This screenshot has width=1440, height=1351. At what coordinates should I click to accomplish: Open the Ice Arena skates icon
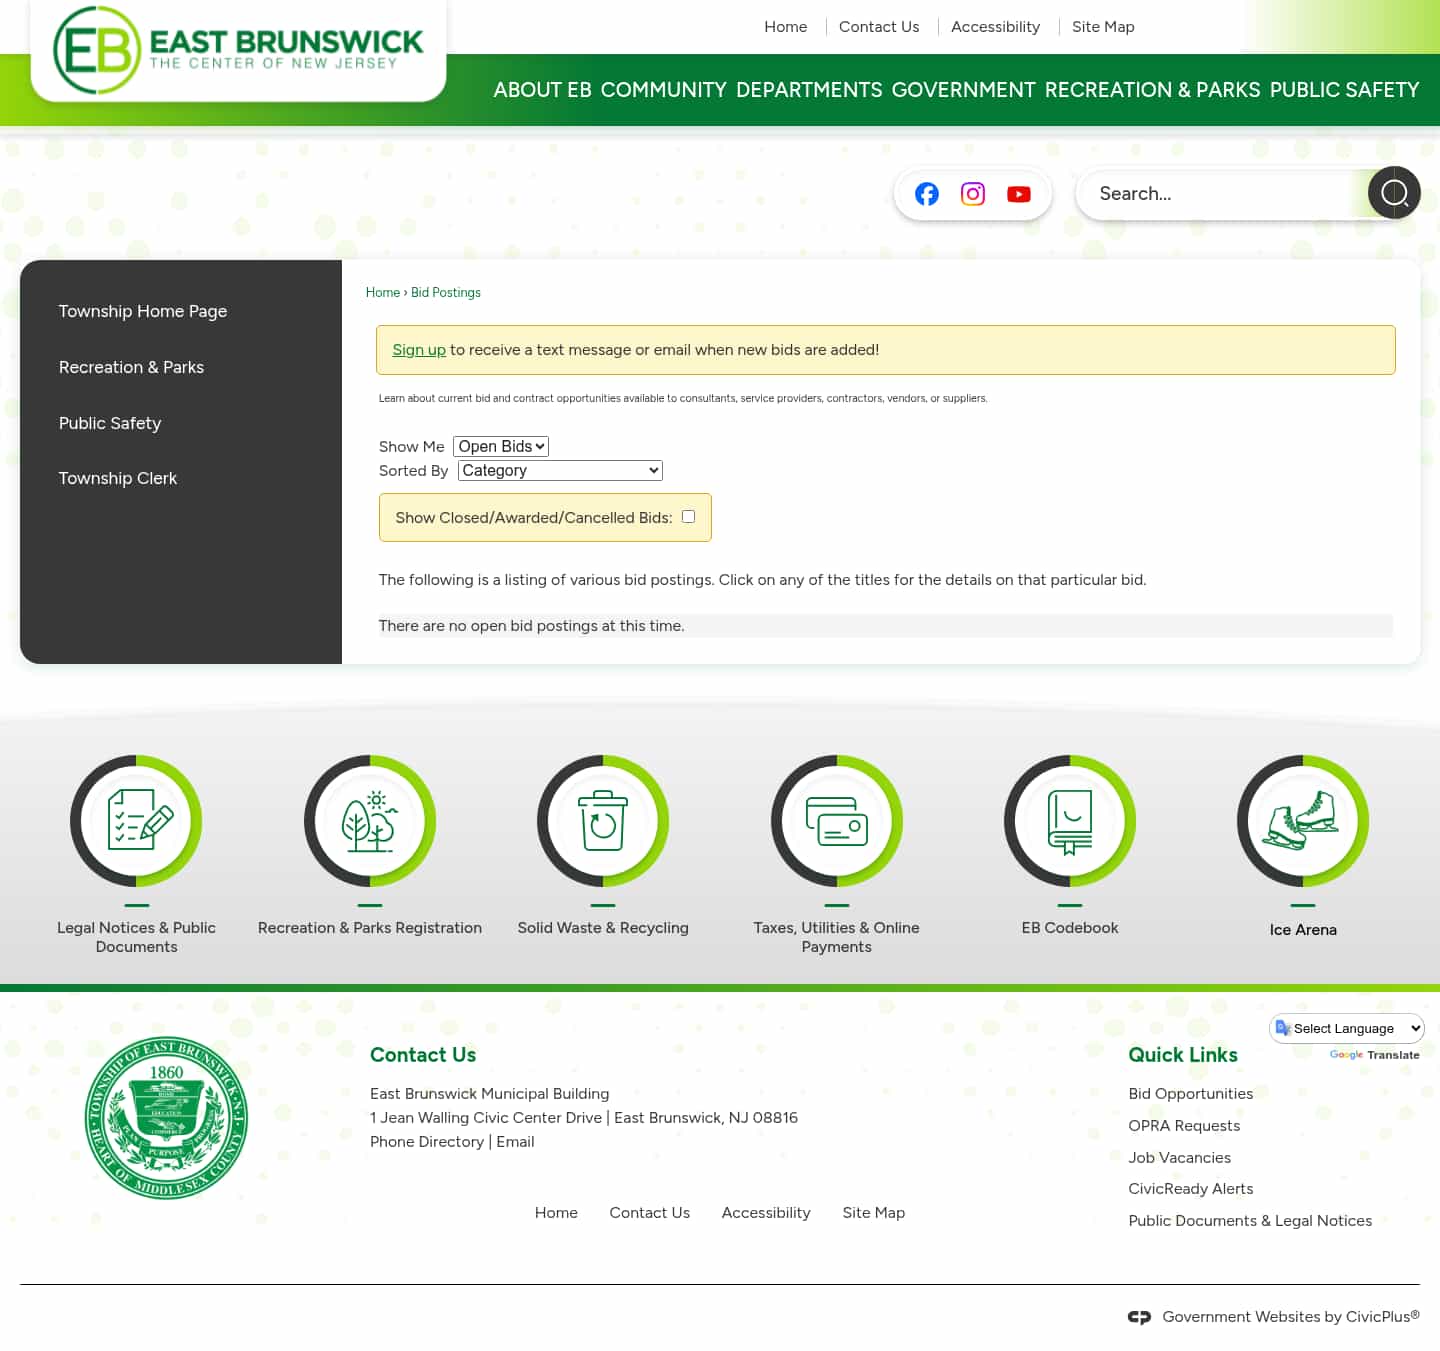[x=1303, y=820]
